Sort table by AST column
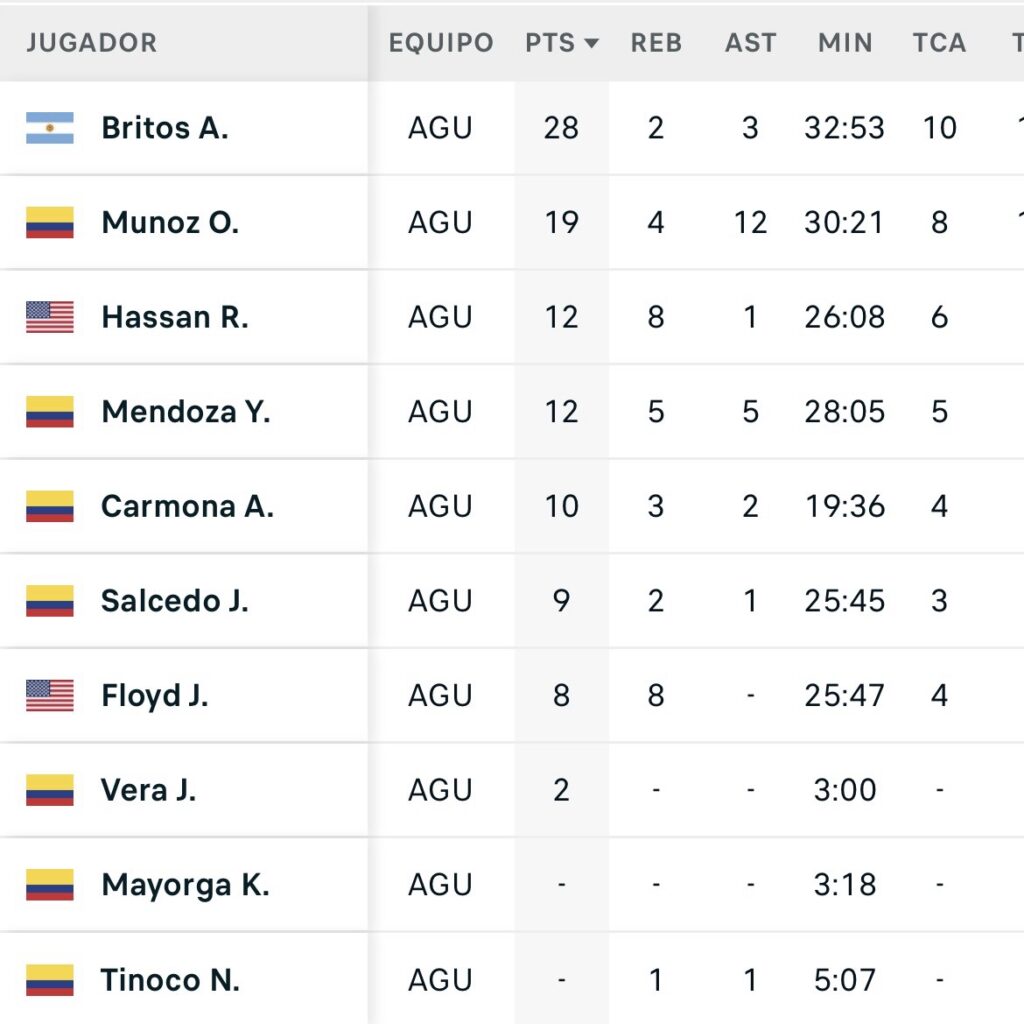The width and height of the screenshot is (1024, 1024). tap(750, 43)
